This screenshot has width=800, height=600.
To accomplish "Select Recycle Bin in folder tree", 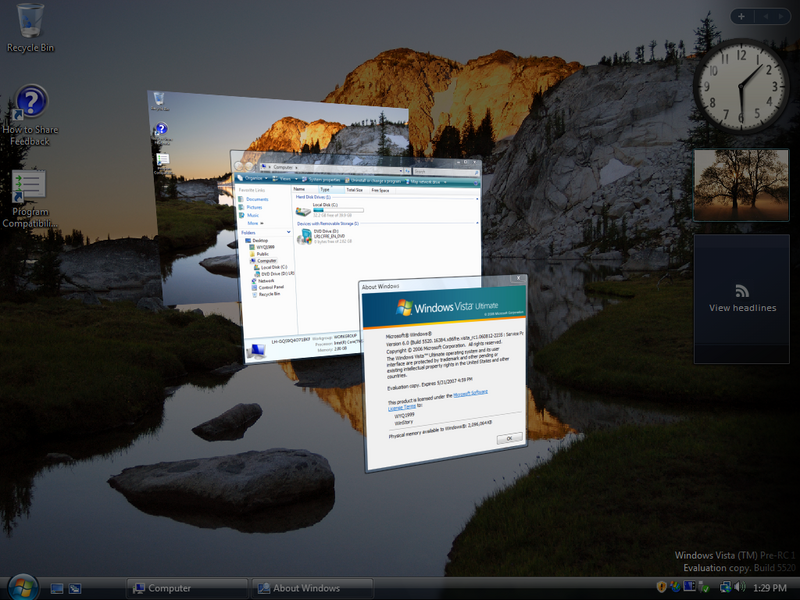I will (x=266, y=294).
